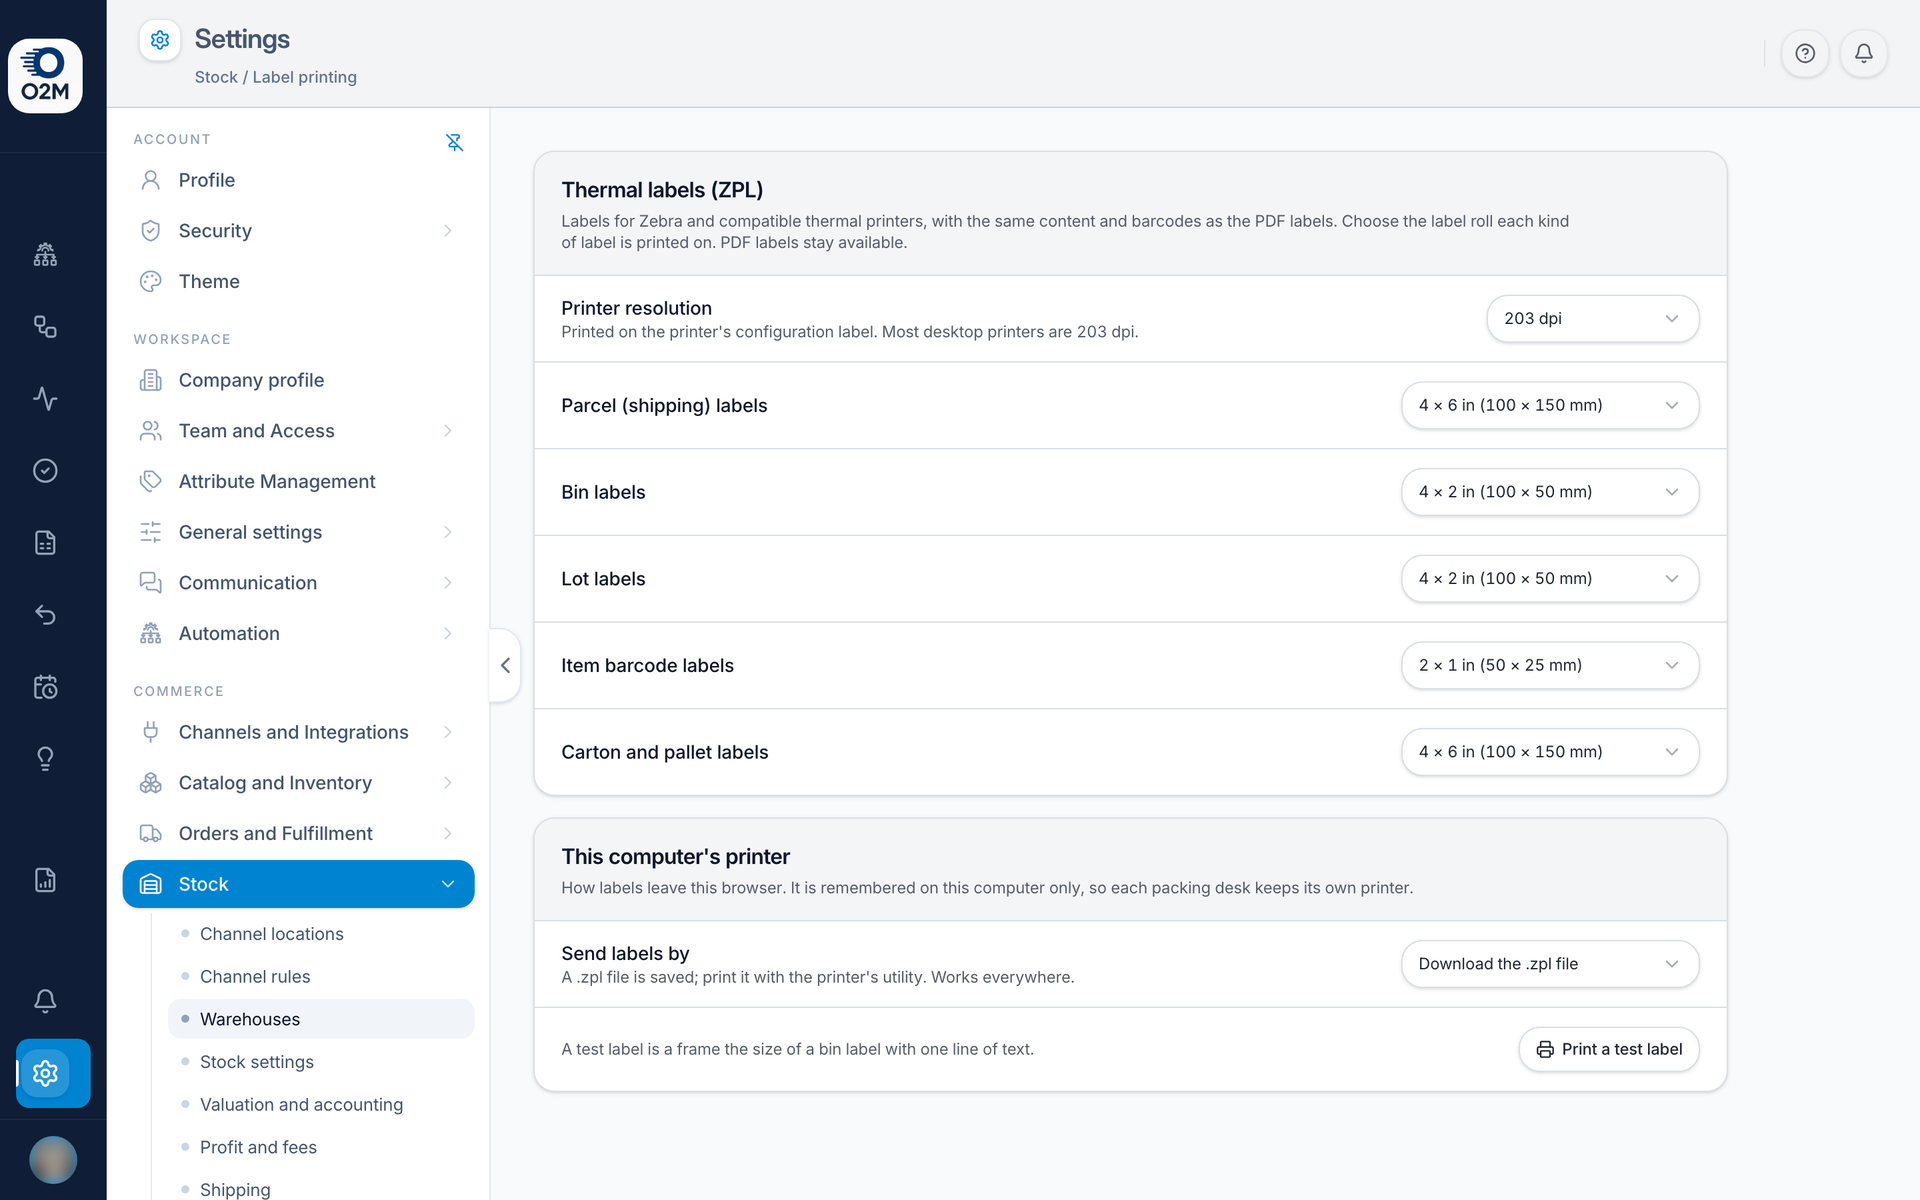Open Stock settings sub-item
The height and width of the screenshot is (1200, 1920).
(x=321, y=1062)
